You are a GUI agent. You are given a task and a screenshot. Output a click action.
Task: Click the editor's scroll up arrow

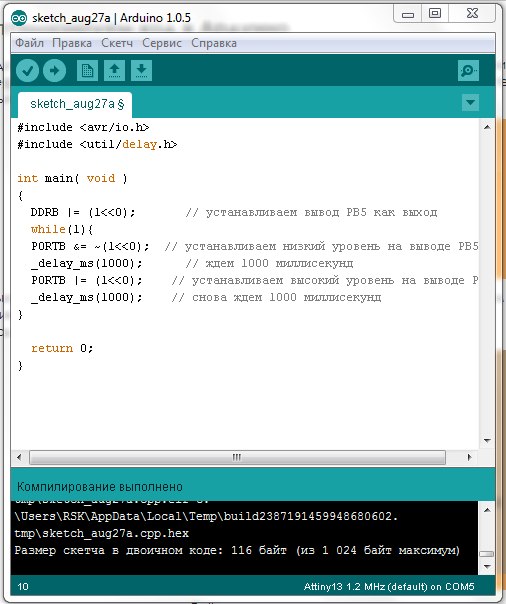487,127
